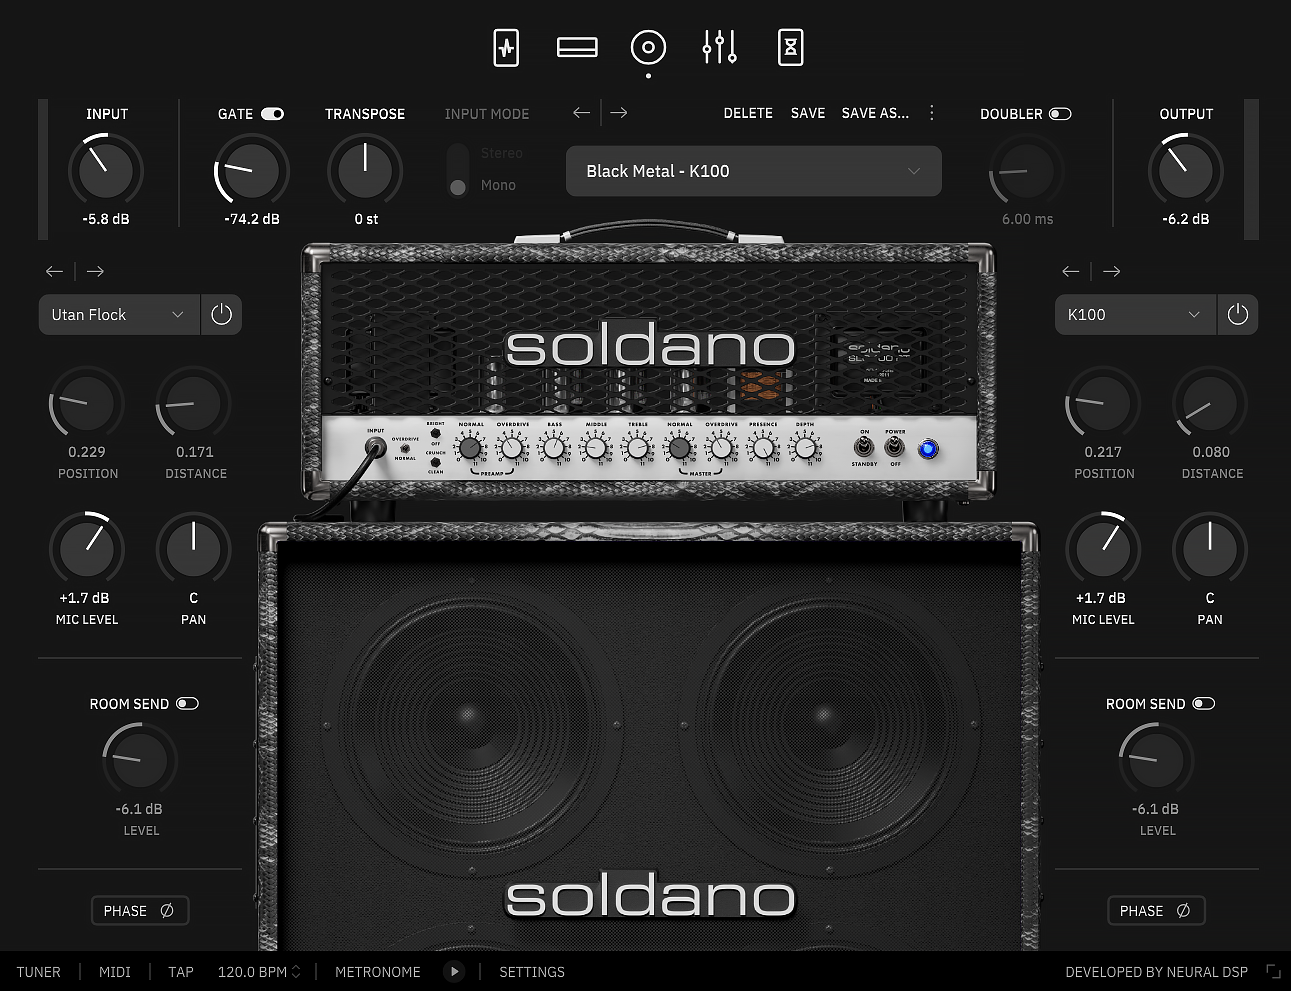Click left mic Position knob at 0.229
This screenshot has width=1291, height=991.
(87, 403)
